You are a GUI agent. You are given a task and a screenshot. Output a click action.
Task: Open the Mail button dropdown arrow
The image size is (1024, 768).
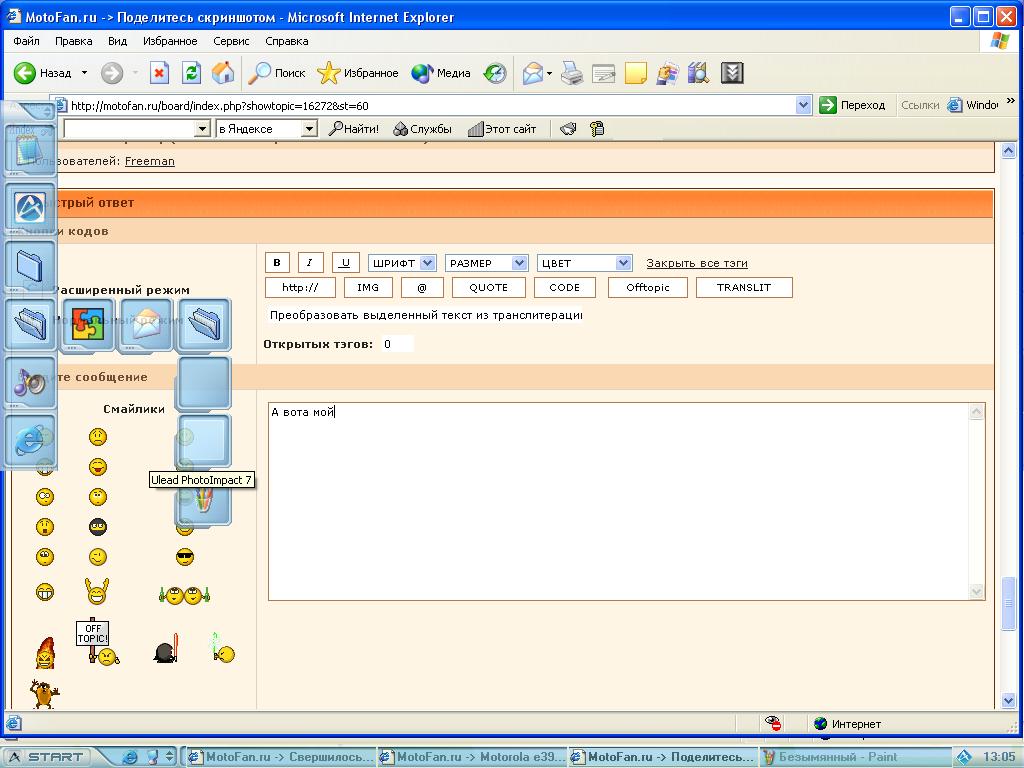click(549, 73)
